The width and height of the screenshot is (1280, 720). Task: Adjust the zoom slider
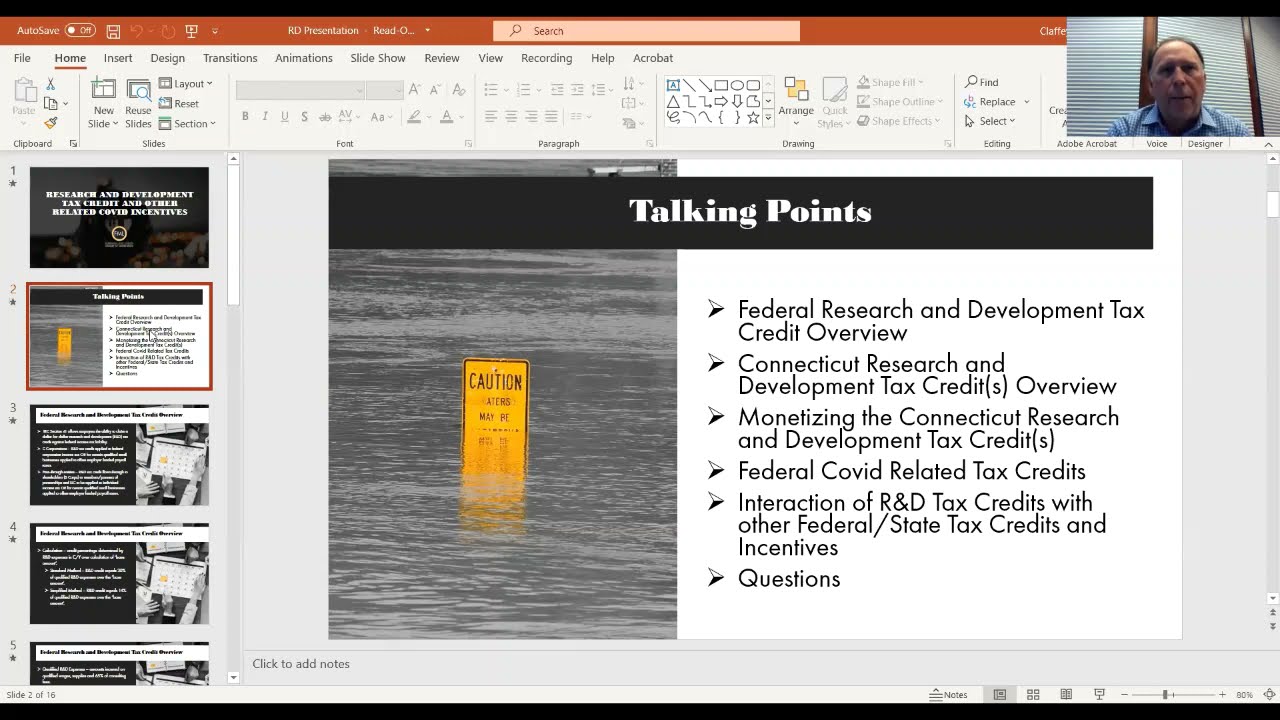click(x=1165, y=695)
